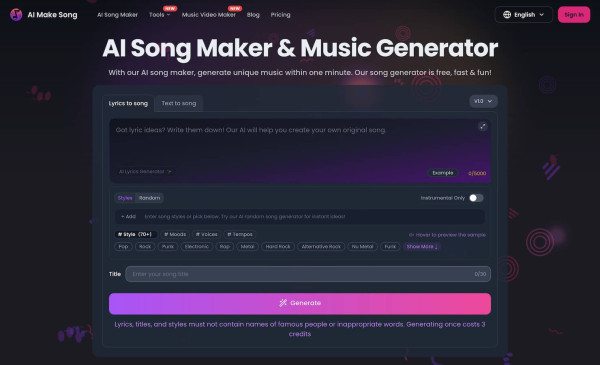The height and width of the screenshot is (365, 600).
Task: Select the Text to song tab
Action: [x=179, y=103]
